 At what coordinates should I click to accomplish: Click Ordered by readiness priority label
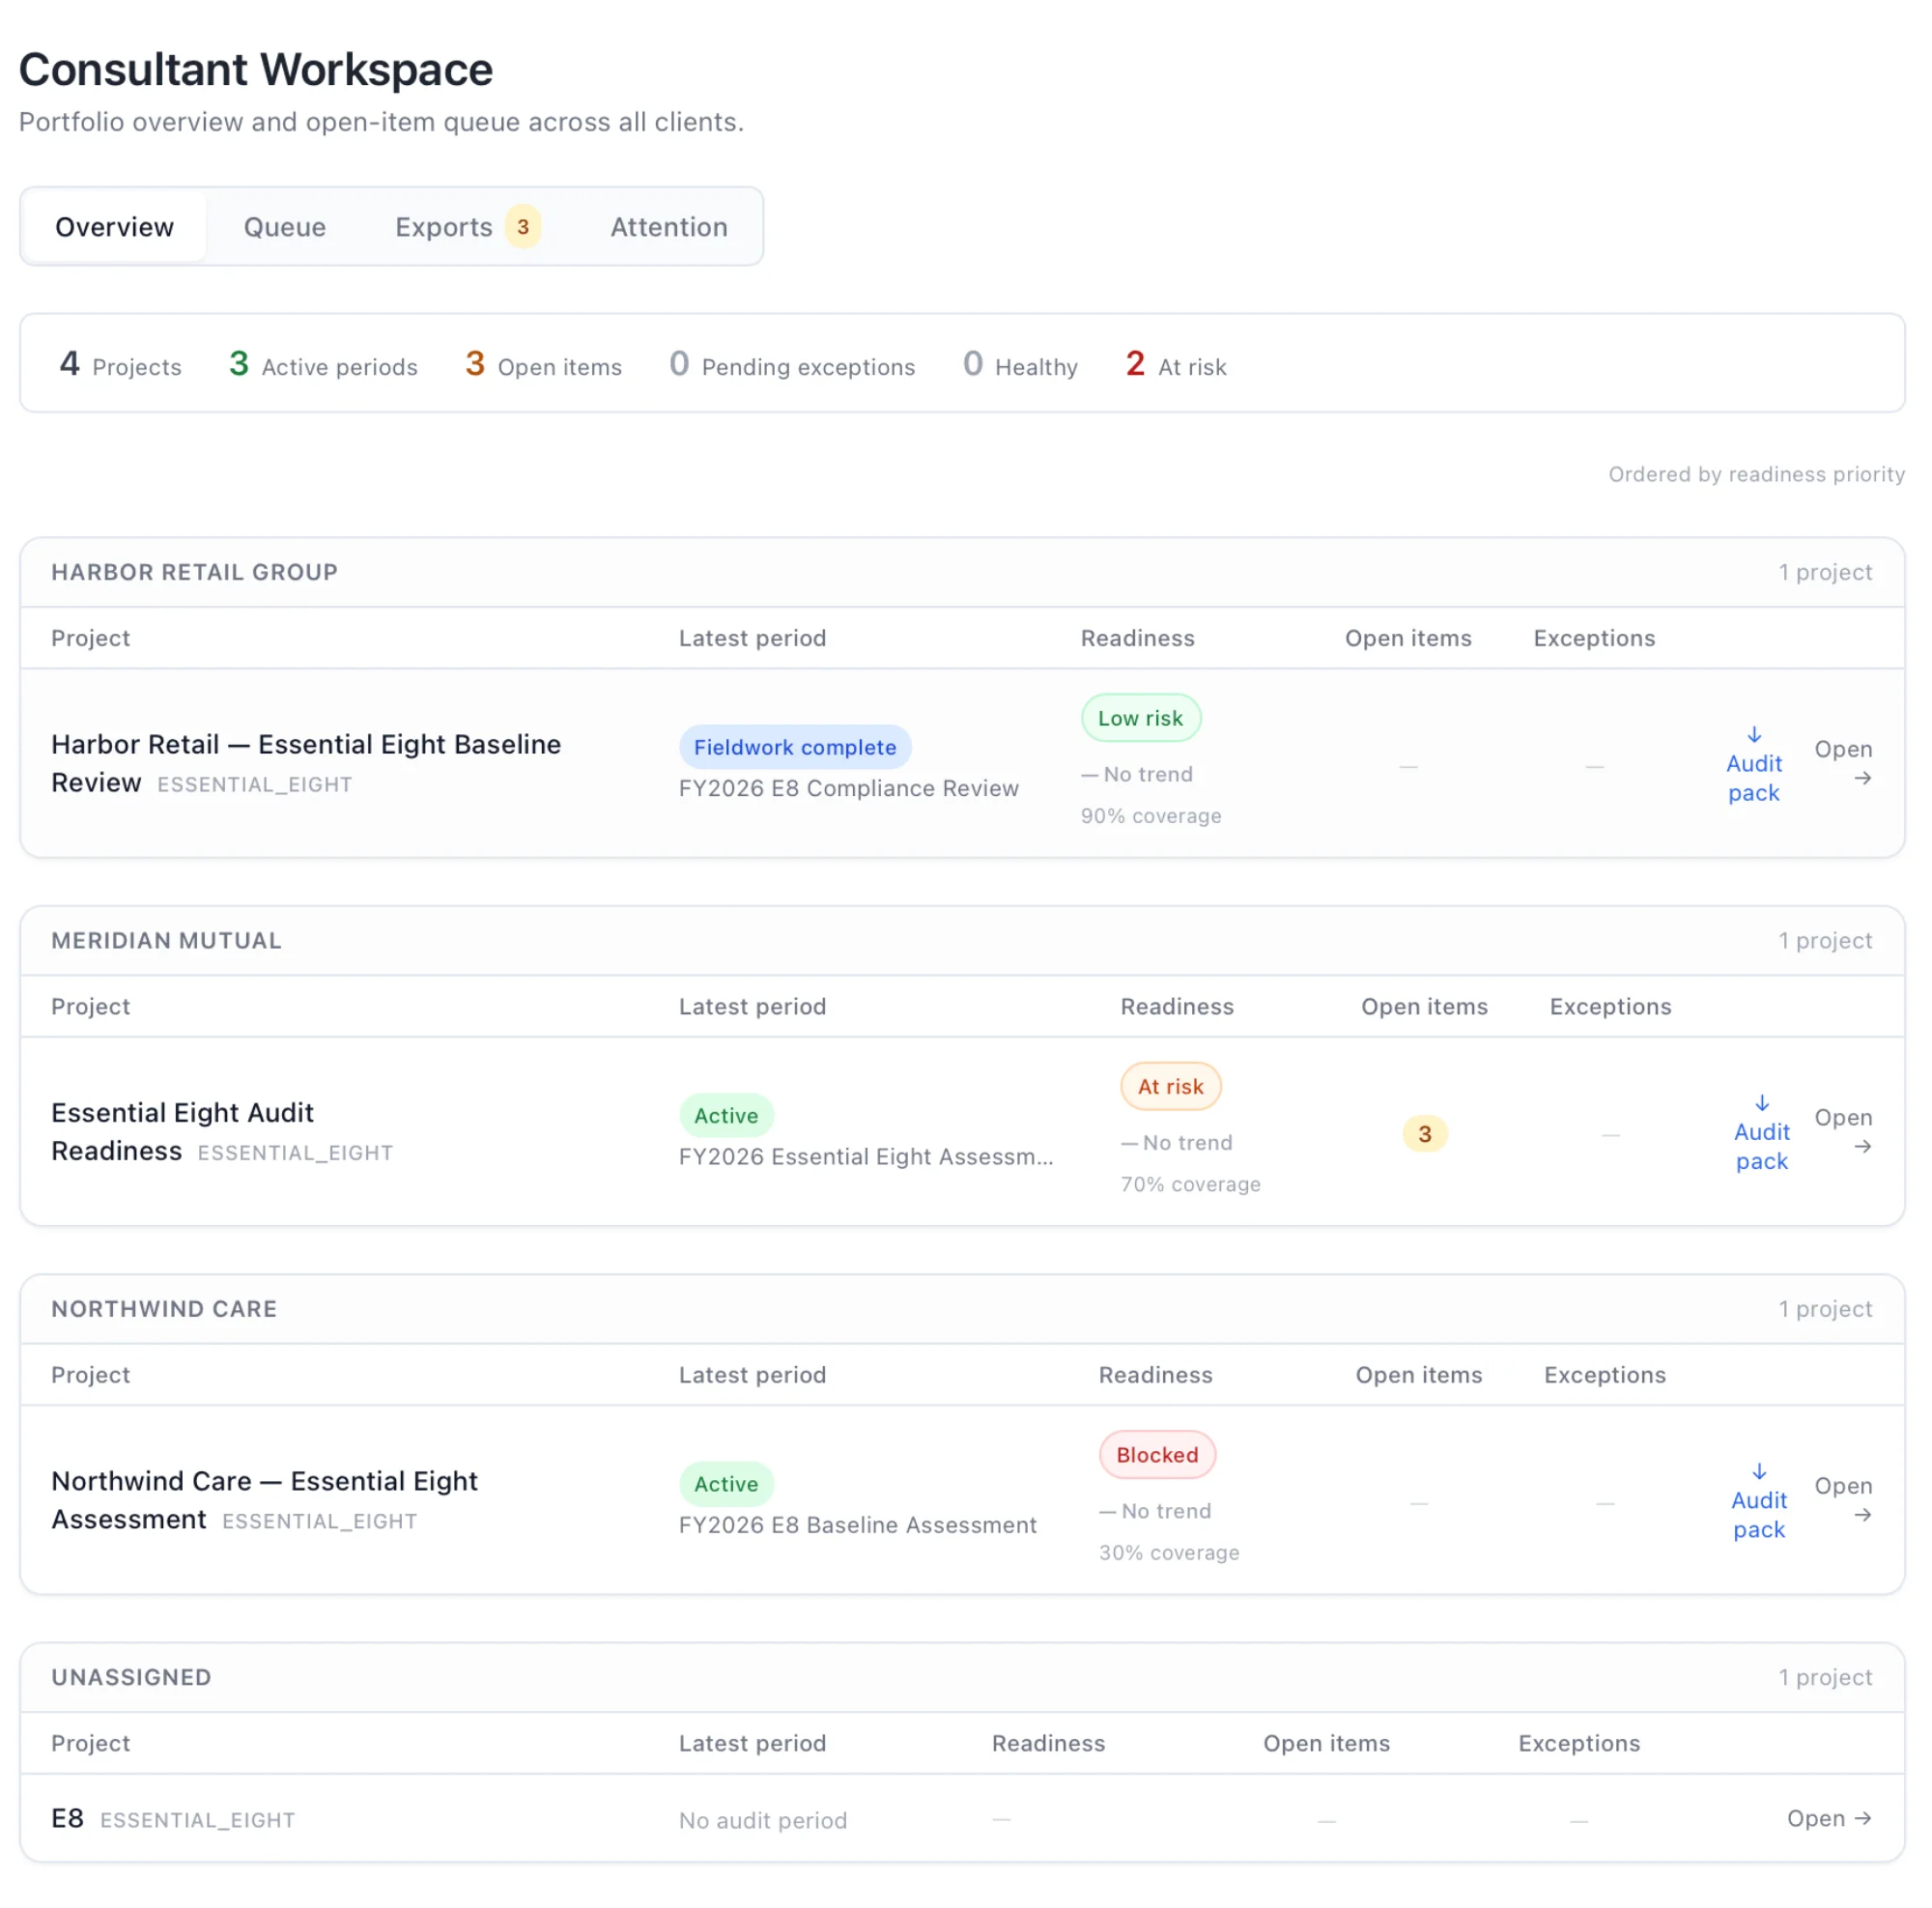pyautogui.click(x=1755, y=474)
